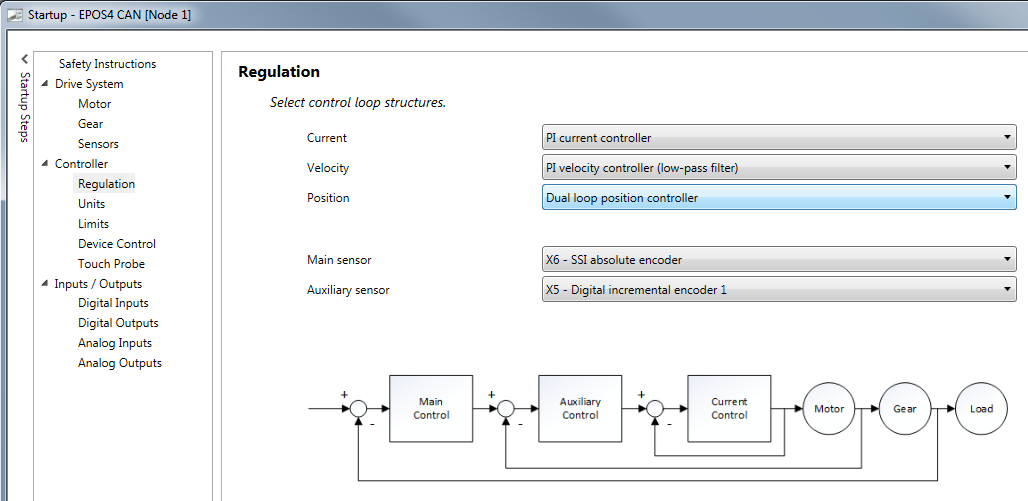Collapse the Drive System tree node

click(45, 84)
